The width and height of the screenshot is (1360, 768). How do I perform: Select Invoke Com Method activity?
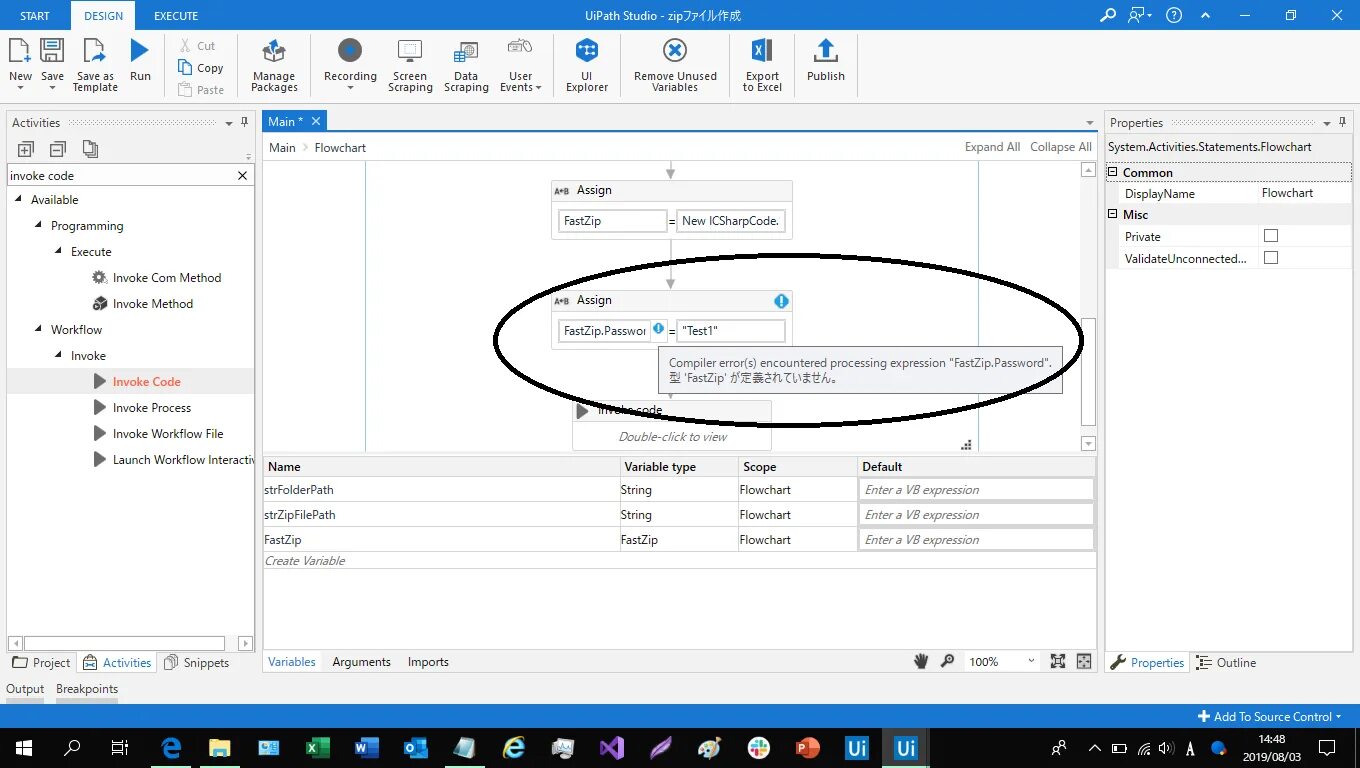click(166, 278)
